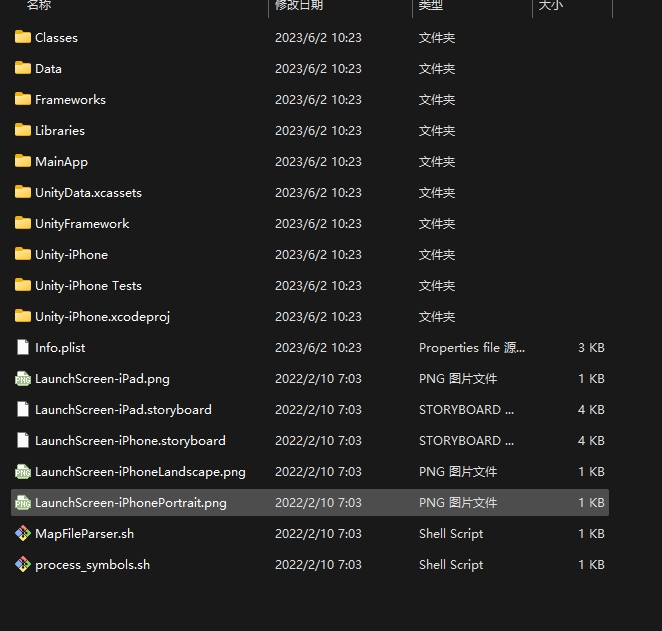The width and height of the screenshot is (662, 631).
Task: Click the modified date of process_symbols.sh
Action: [318, 565]
